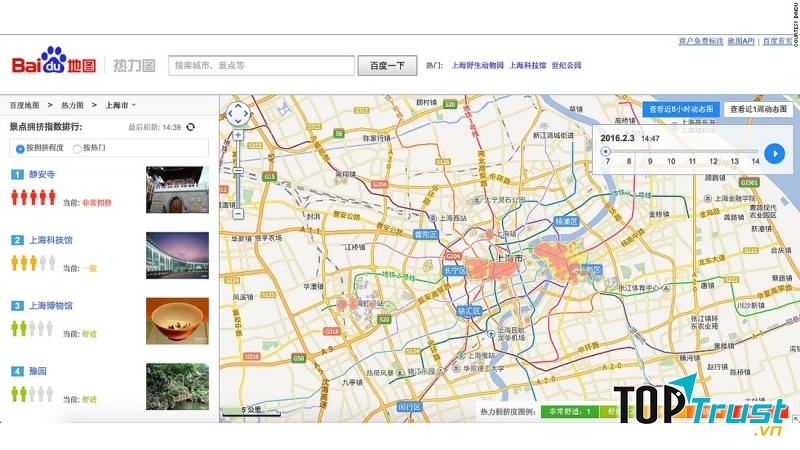Click the 非常舒适: 1 green legend swatch
Screen dimensions: 800x450
point(570,411)
